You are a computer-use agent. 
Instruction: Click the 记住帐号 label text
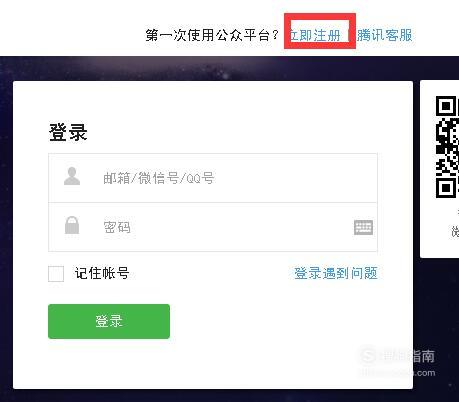coord(102,273)
